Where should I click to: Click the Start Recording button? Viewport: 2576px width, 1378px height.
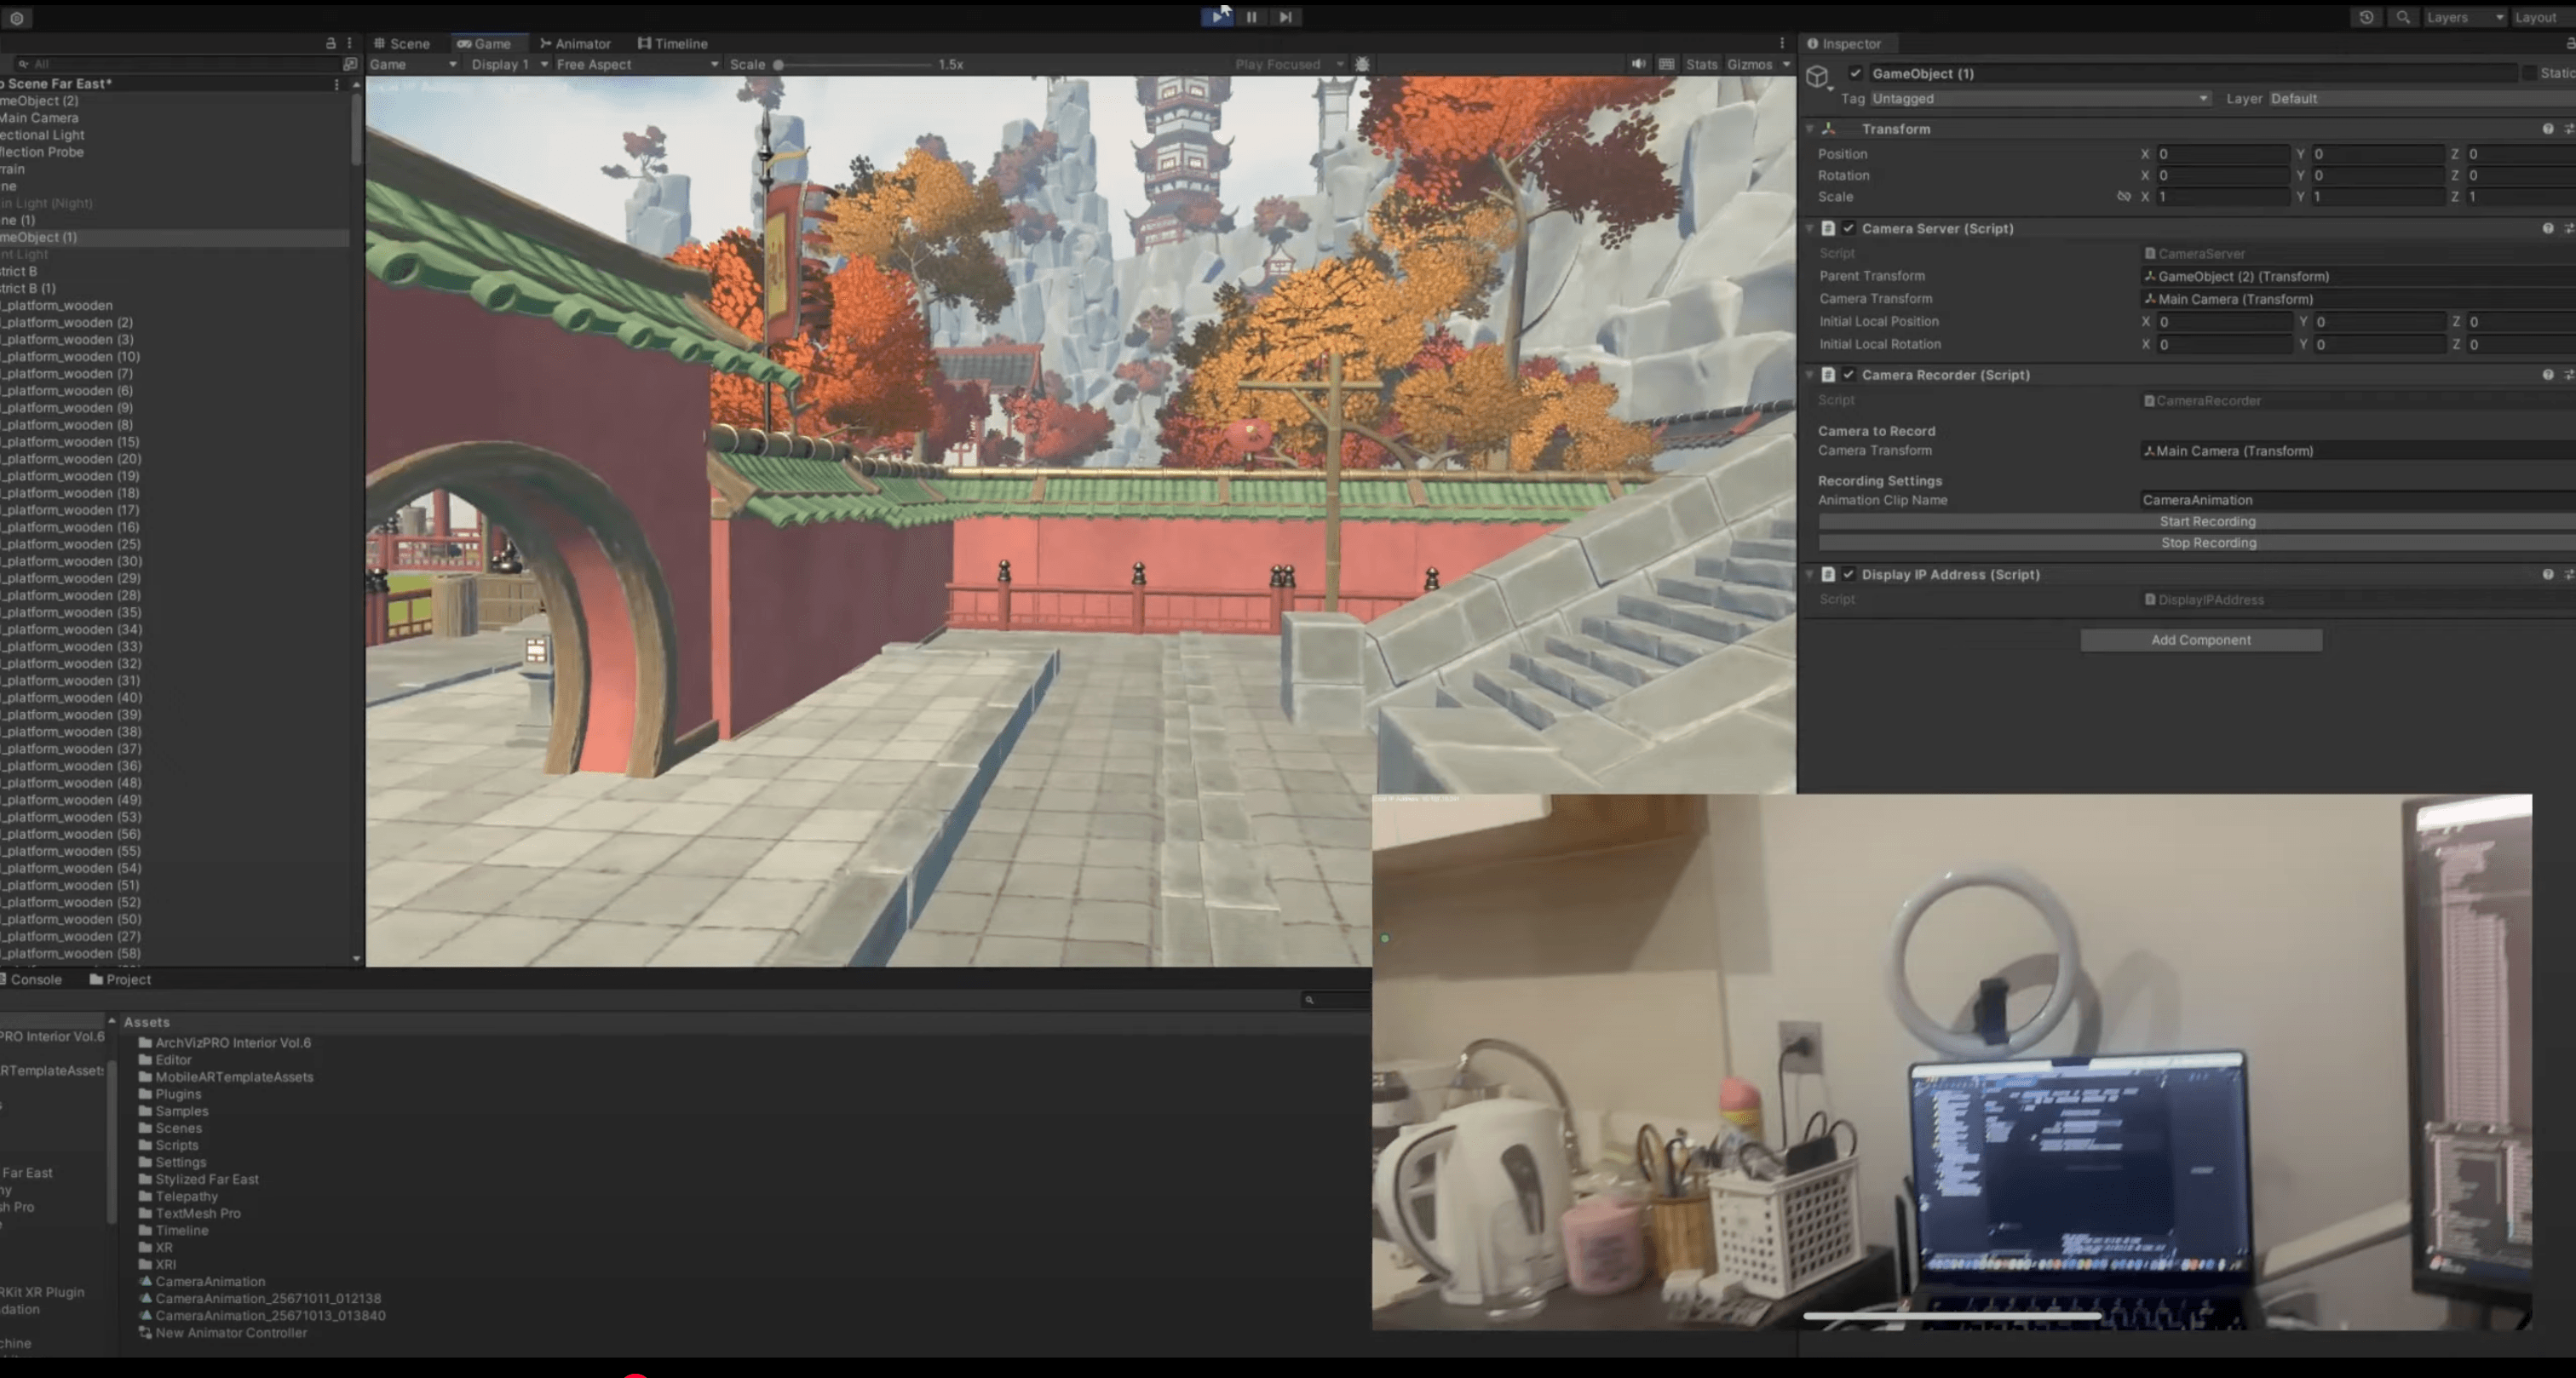click(x=2207, y=521)
